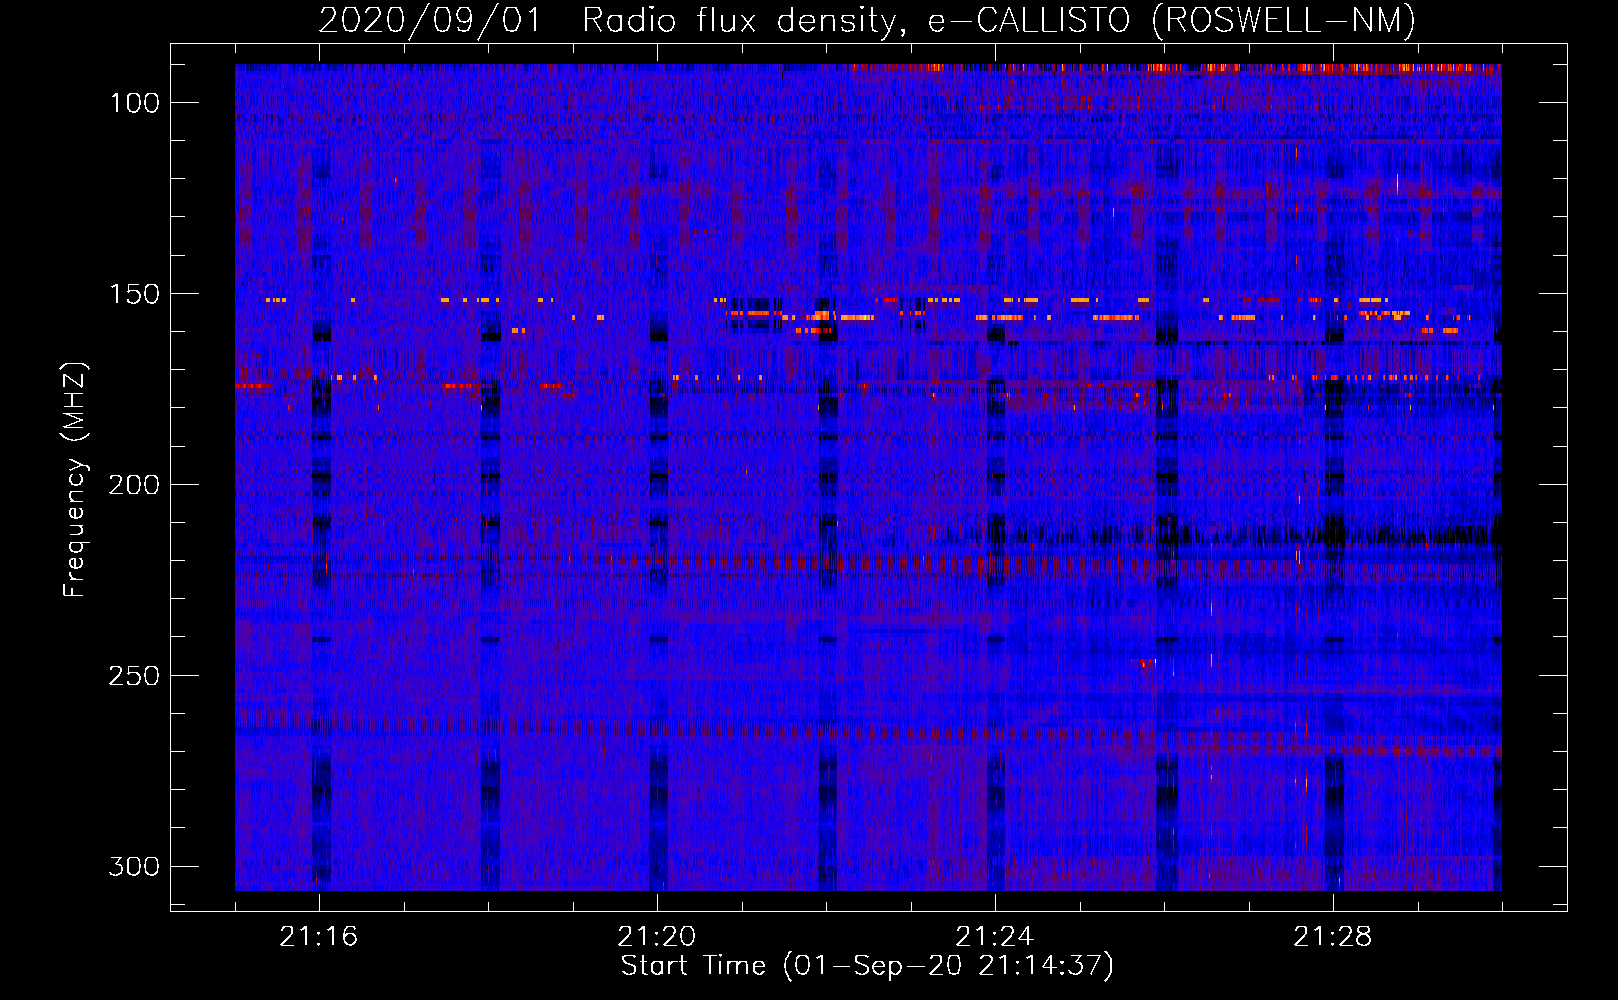Viewport: 1618px width, 1000px height.
Task: Click the 21:24 time tick label
Action: (x=995, y=937)
